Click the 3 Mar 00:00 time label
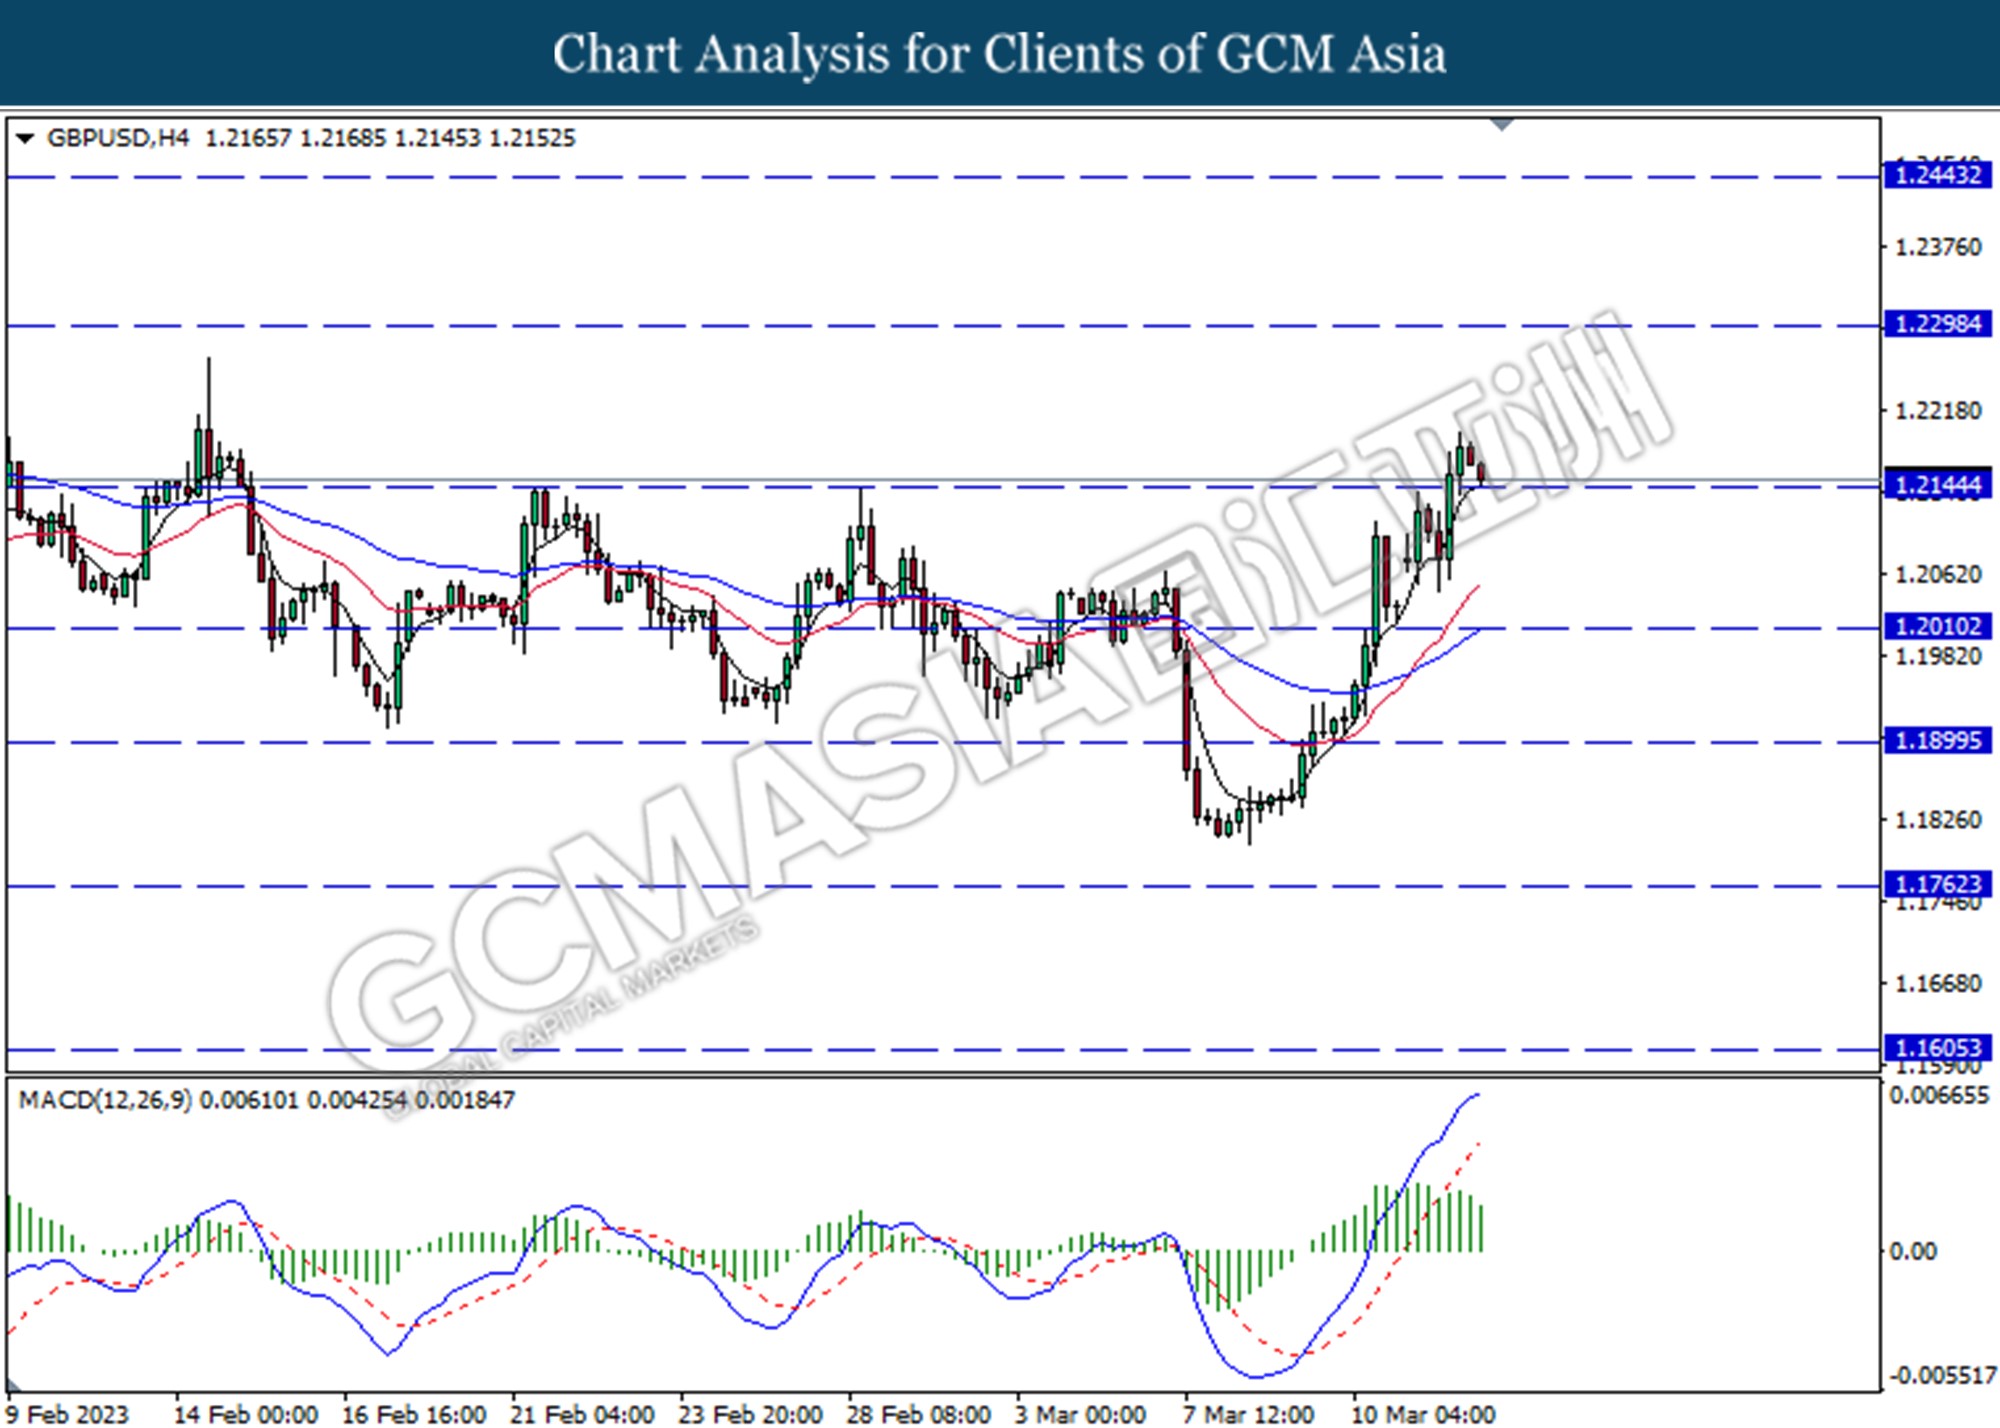This screenshot has height=1428, width=2000. tap(1080, 1414)
